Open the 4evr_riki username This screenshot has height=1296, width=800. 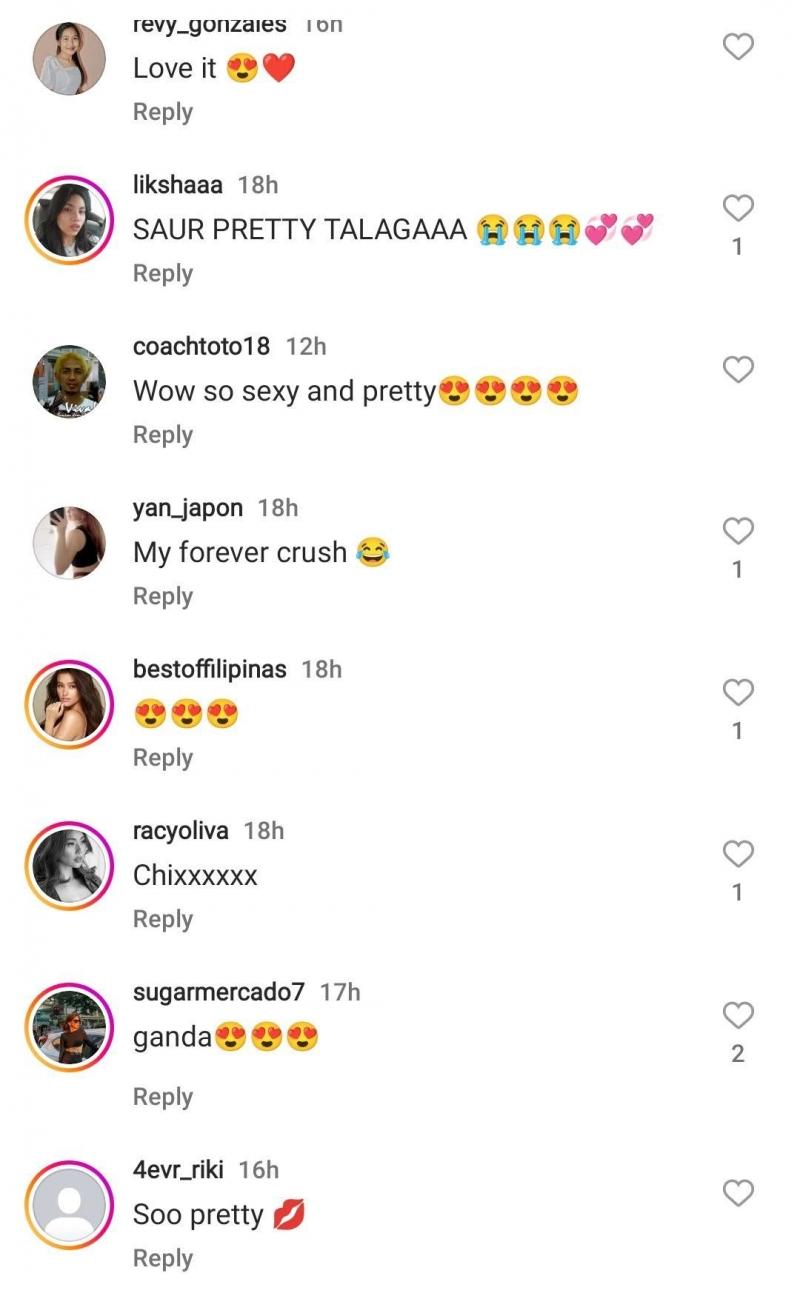click(178, 1170)
